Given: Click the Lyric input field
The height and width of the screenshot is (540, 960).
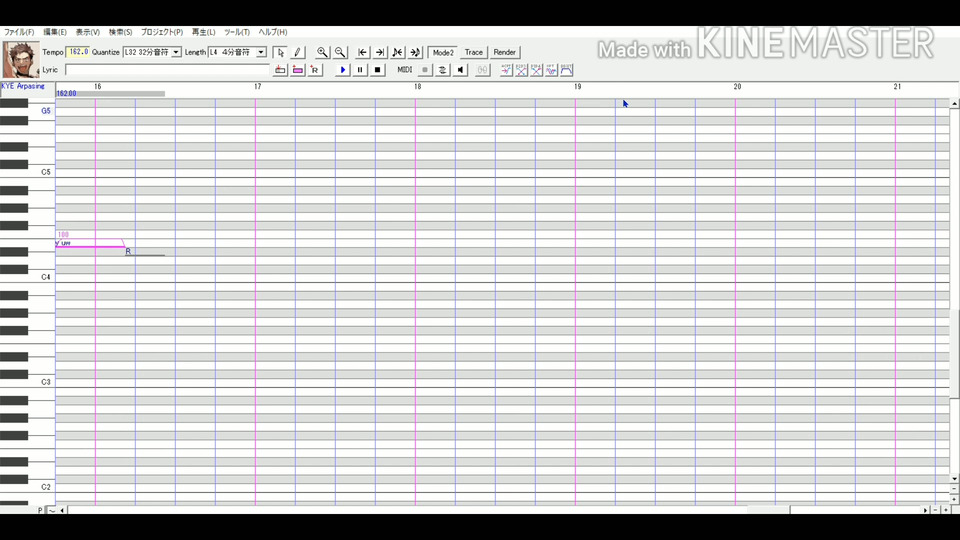Looking at the screenshot, I should click(x=167, y=70).
